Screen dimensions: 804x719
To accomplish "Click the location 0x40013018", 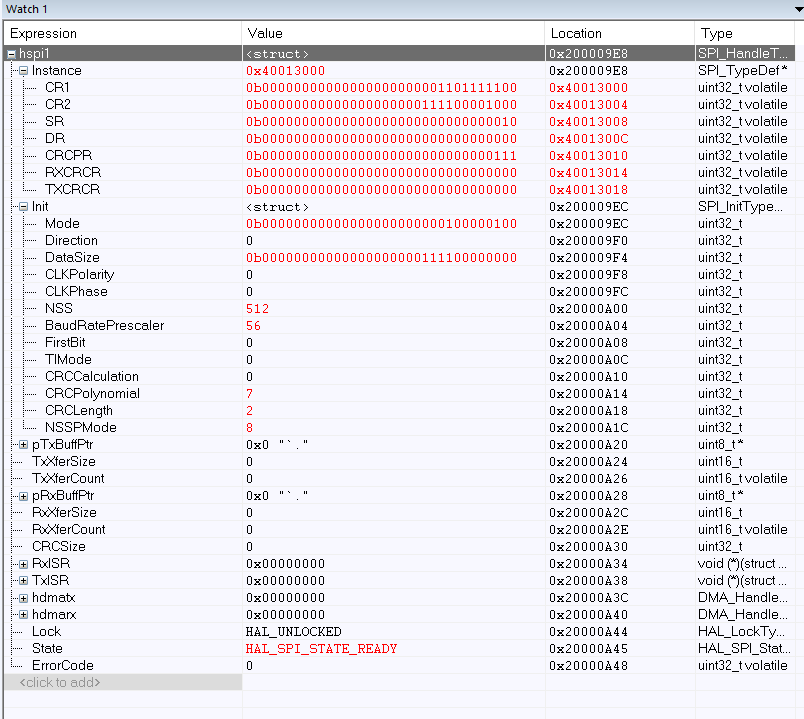I will [589, 190].
